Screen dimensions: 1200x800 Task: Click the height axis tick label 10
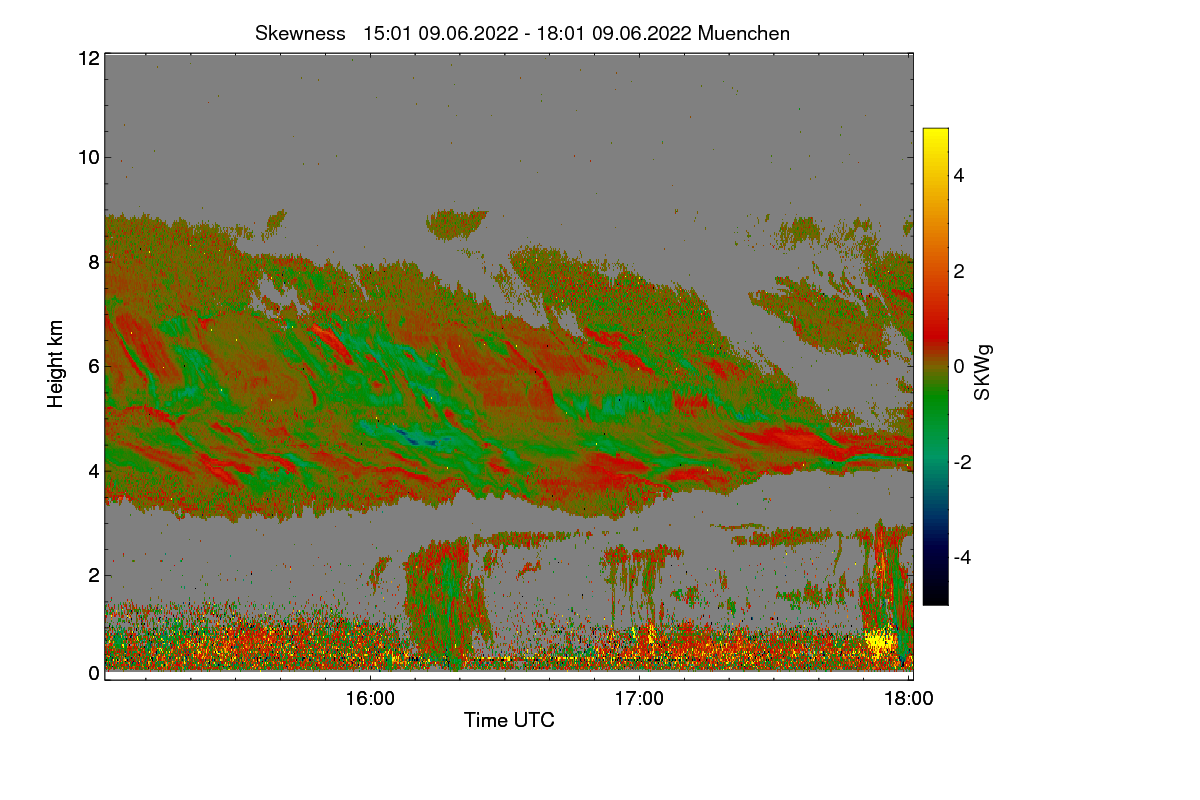(x=88, y=157)
